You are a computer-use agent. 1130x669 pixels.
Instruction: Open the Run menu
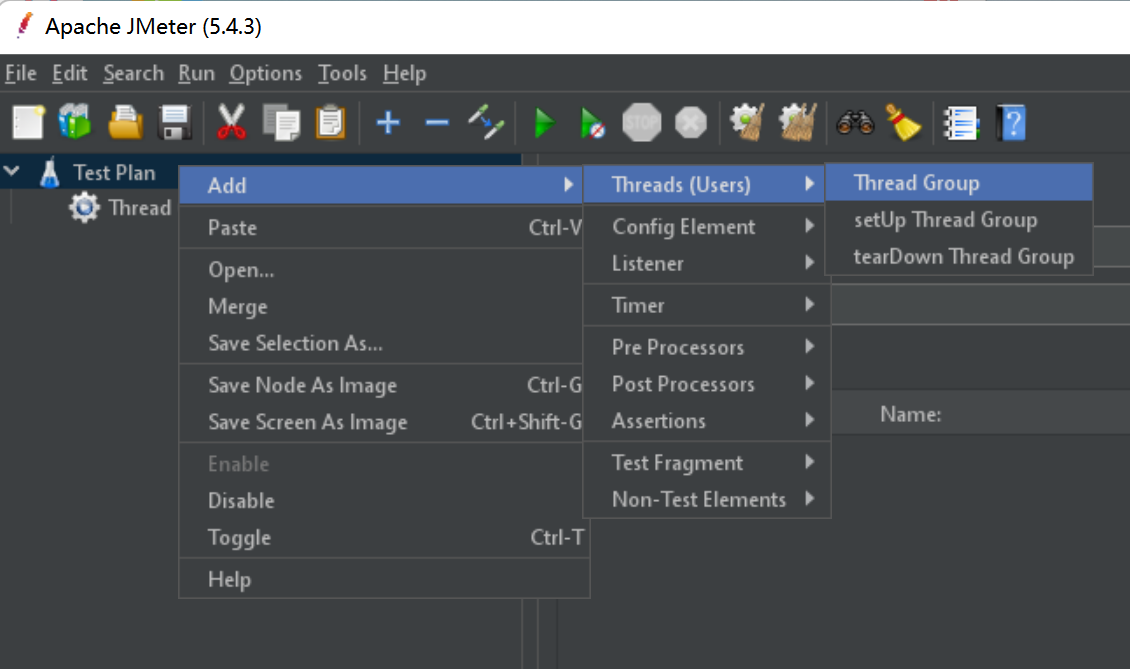point(196,74)
